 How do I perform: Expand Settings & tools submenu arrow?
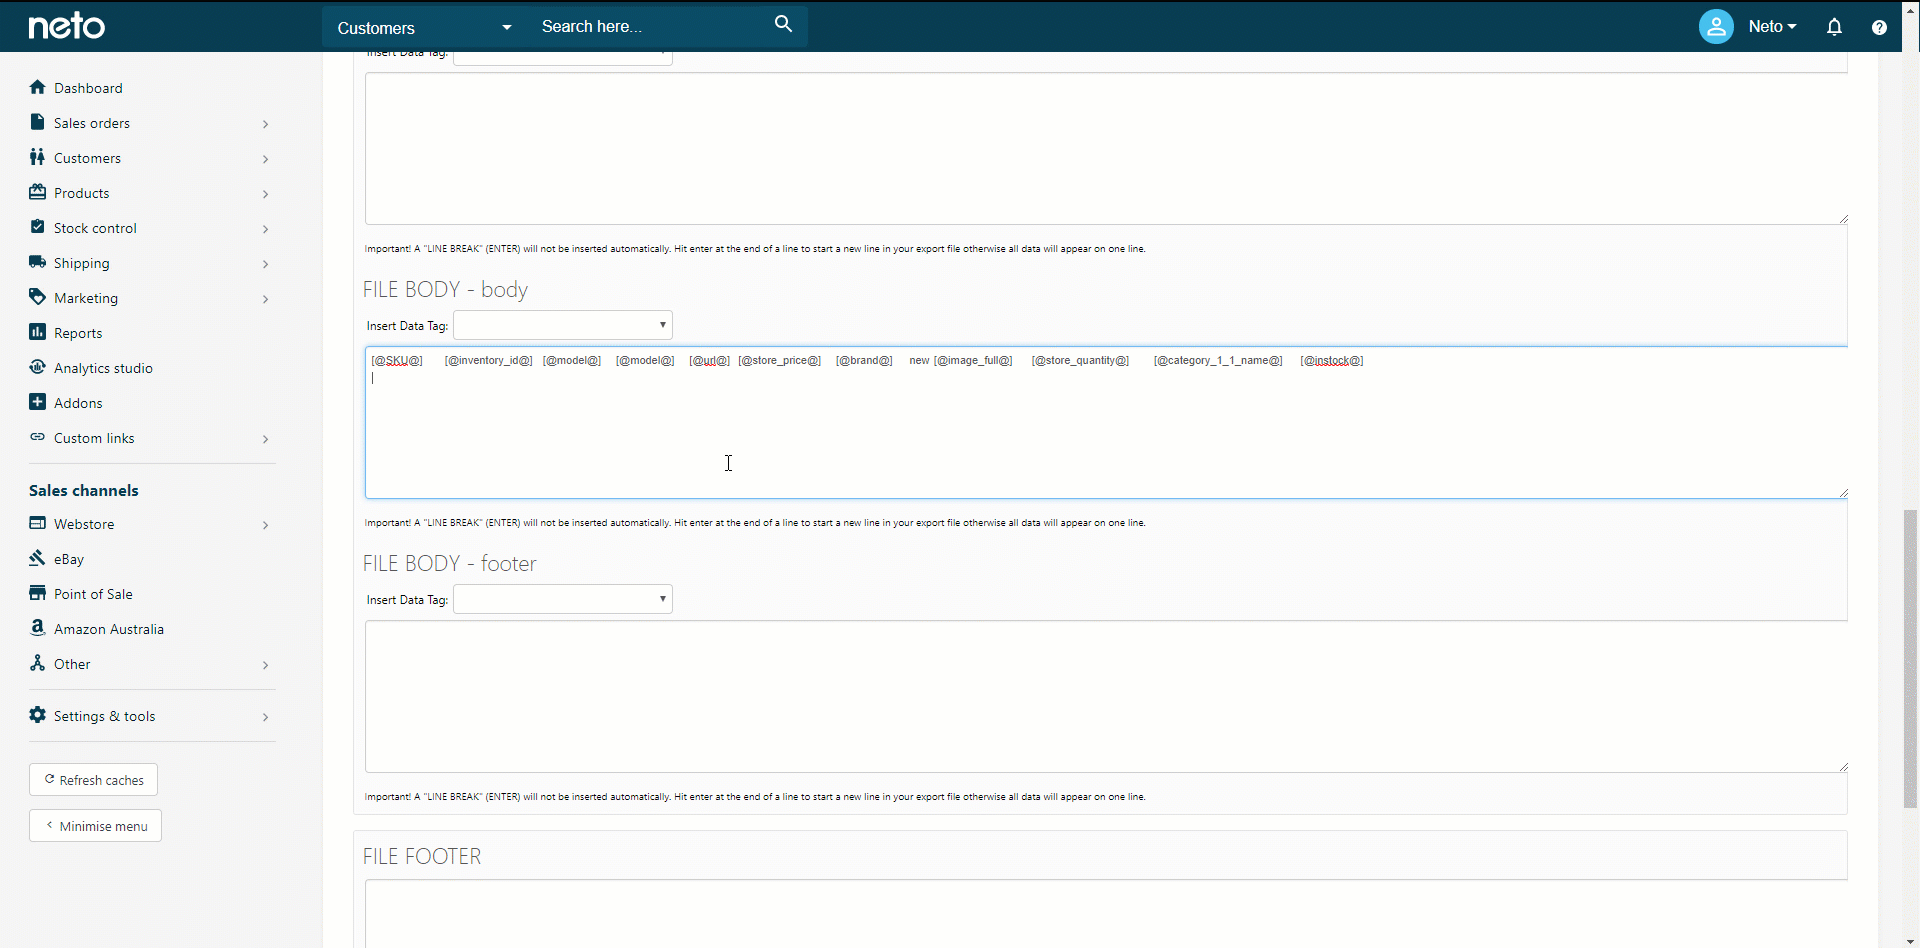click(x=265, y=717)
